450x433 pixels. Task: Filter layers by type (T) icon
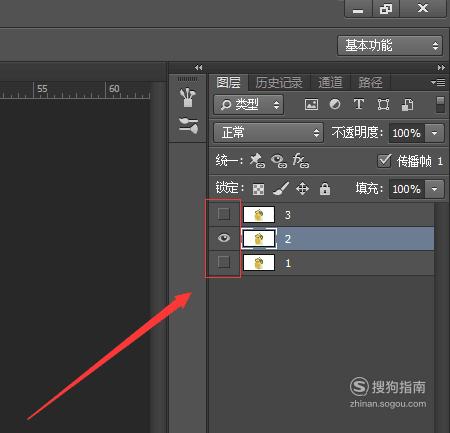pos(359,104)
